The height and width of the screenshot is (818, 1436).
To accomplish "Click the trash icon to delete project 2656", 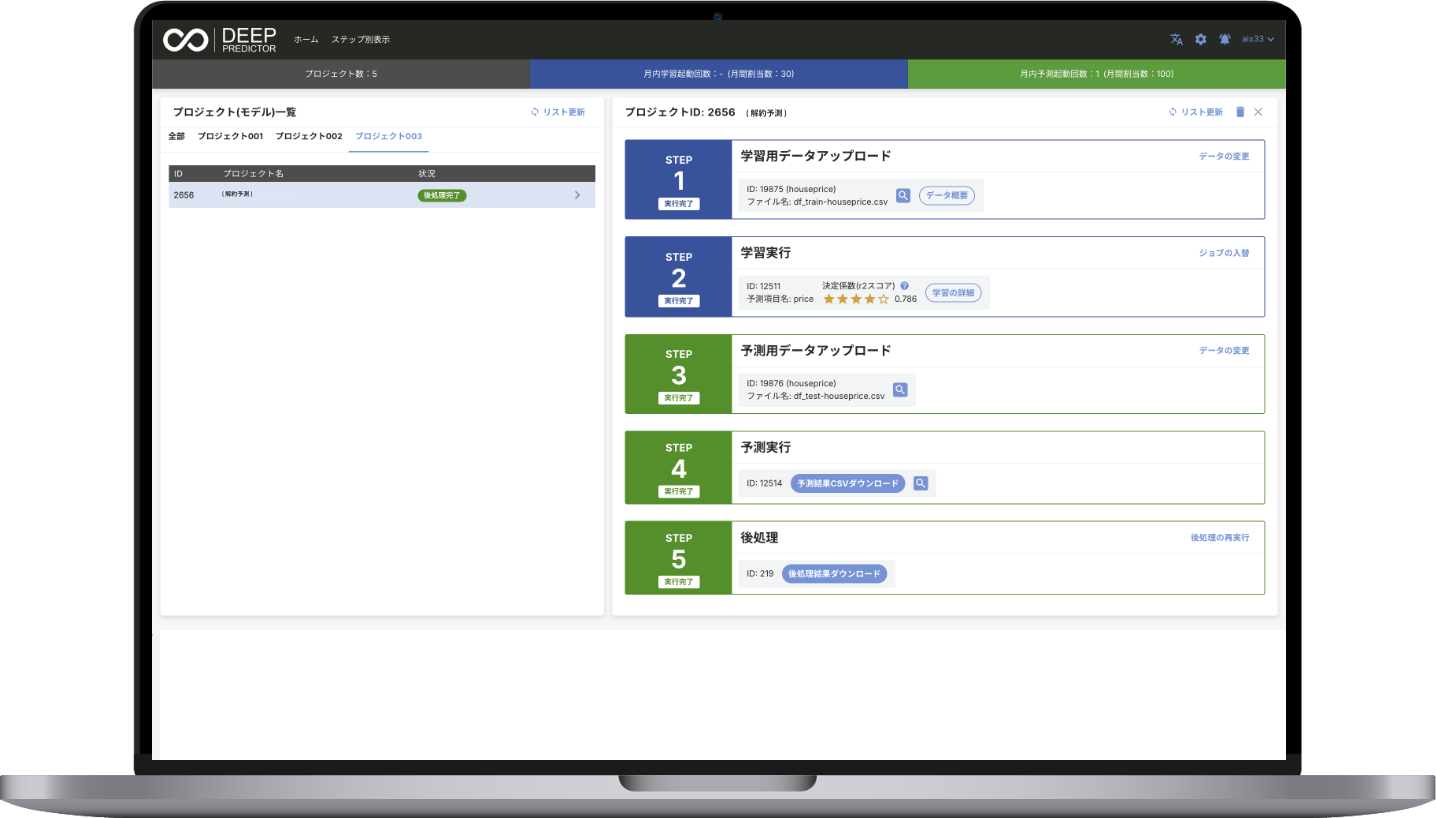I will tap(1240, 112).
